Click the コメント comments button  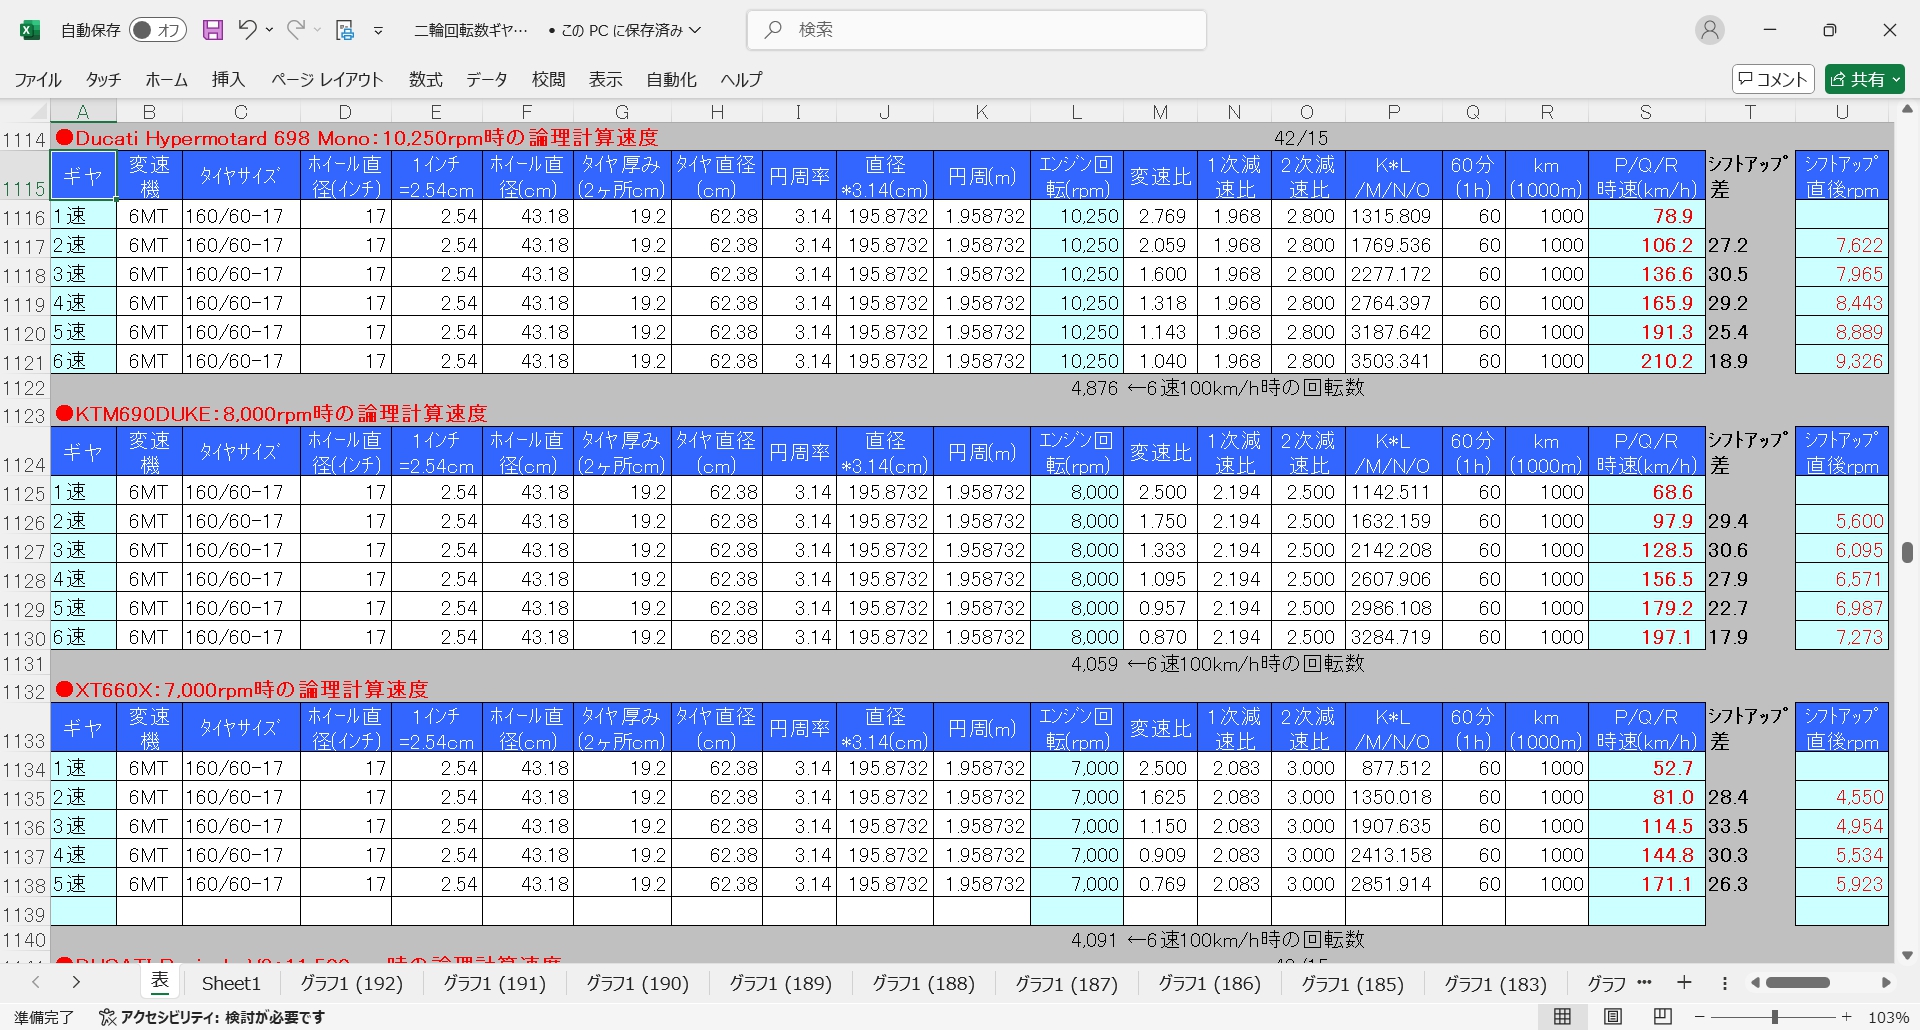click(1773, 79)
